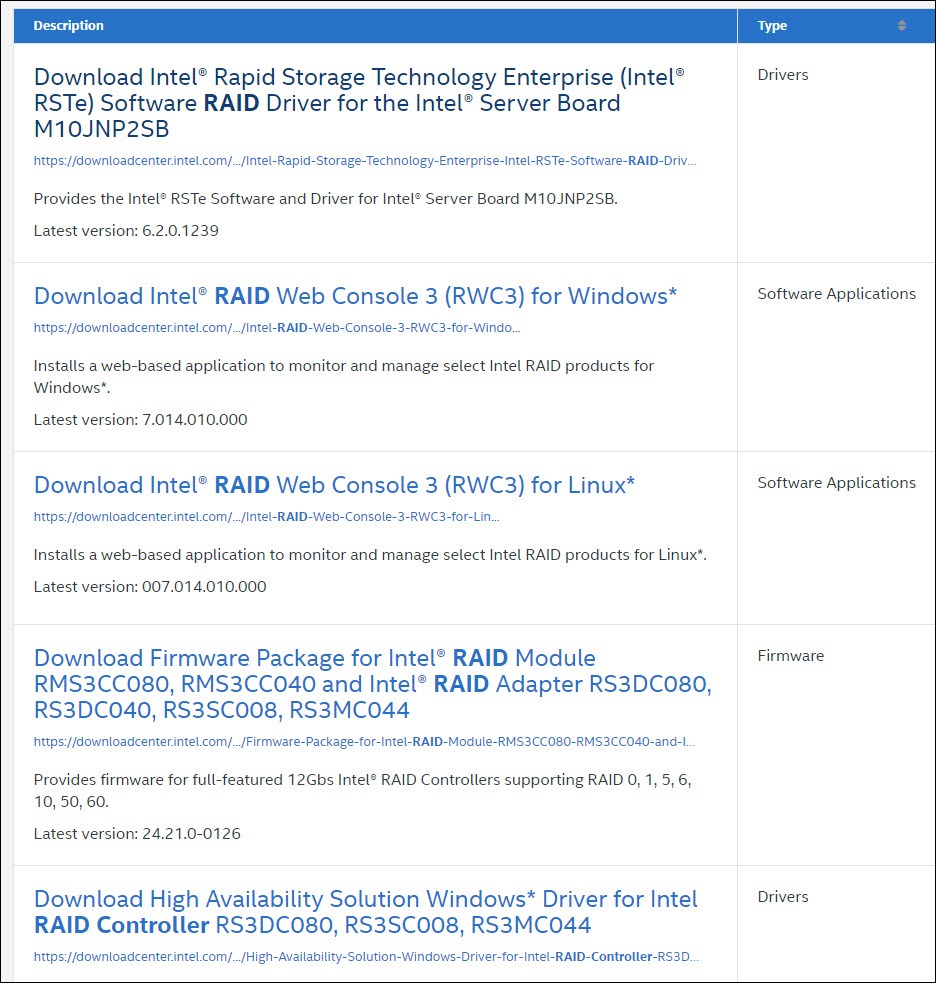Click Software Applications in the Linux RWC3 row

click(x=836, y=483)
